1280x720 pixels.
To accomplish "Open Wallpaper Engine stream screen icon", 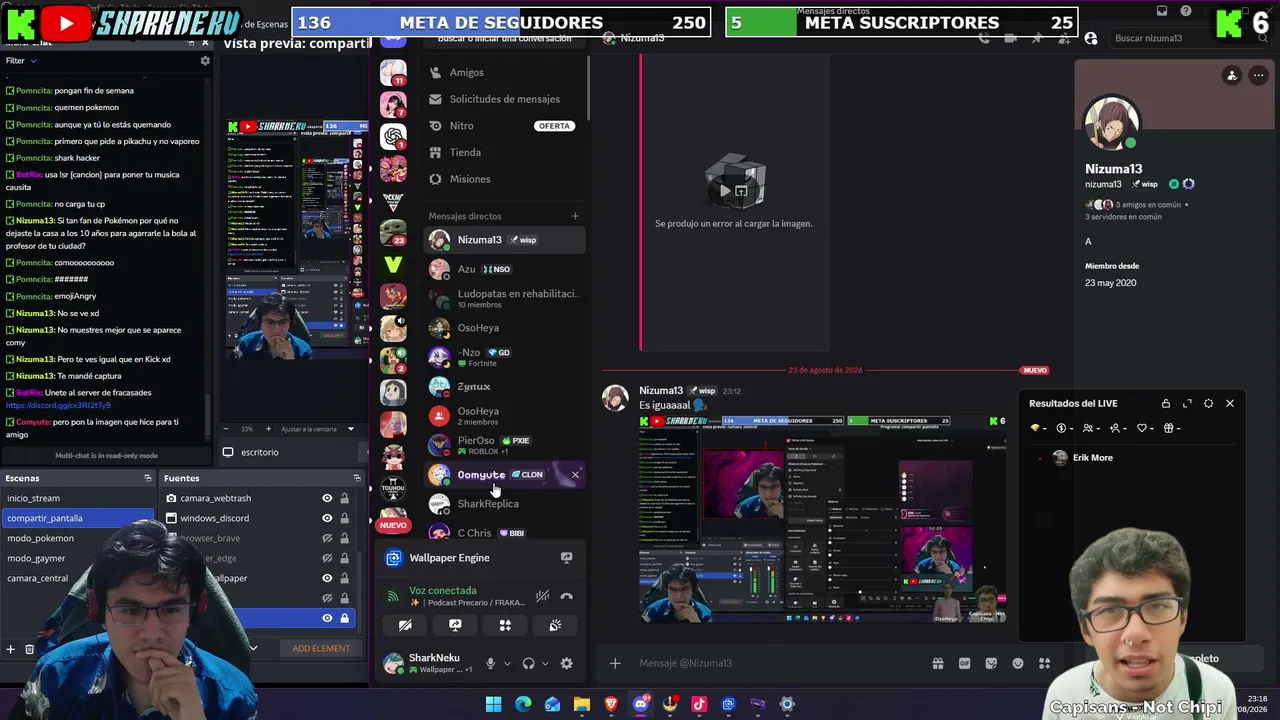I will [566, 558].
